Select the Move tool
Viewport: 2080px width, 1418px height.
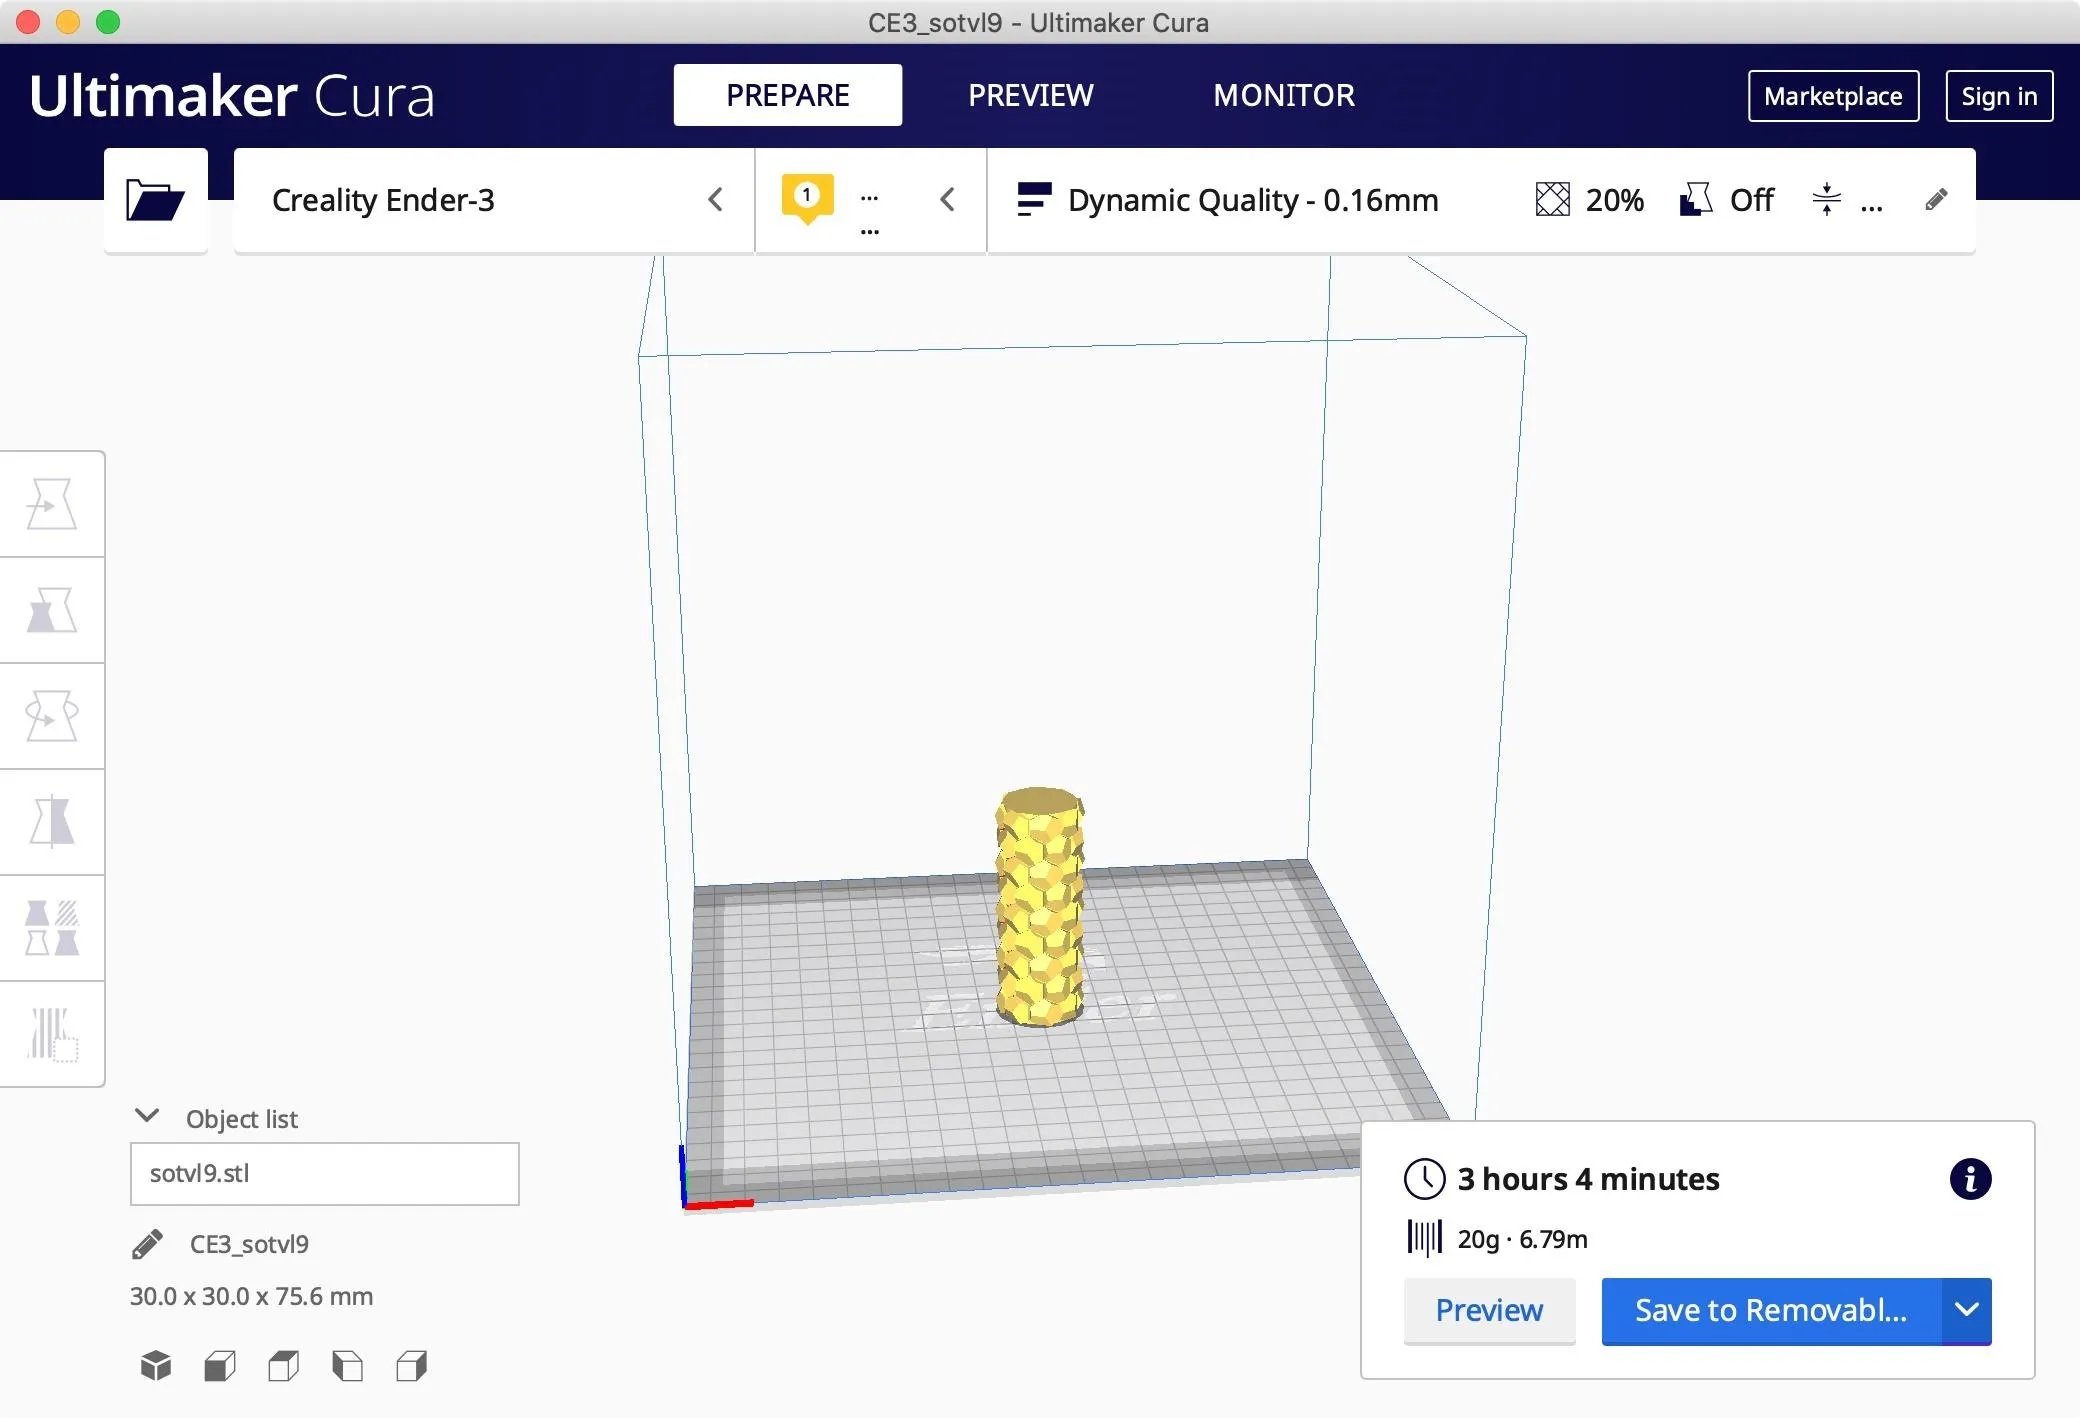52,504
